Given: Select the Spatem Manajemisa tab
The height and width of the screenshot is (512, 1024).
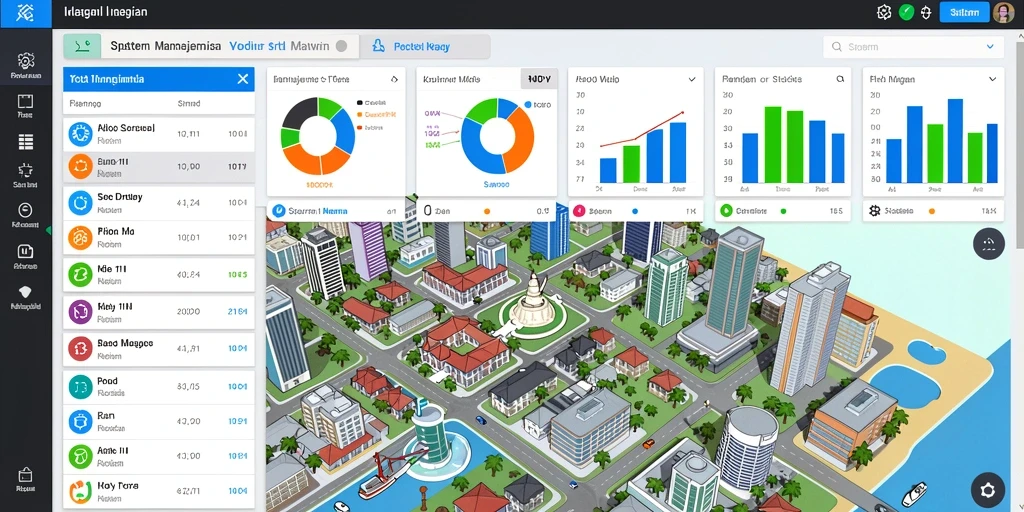Looking at the screenshot, I should (x=165, y=46).
